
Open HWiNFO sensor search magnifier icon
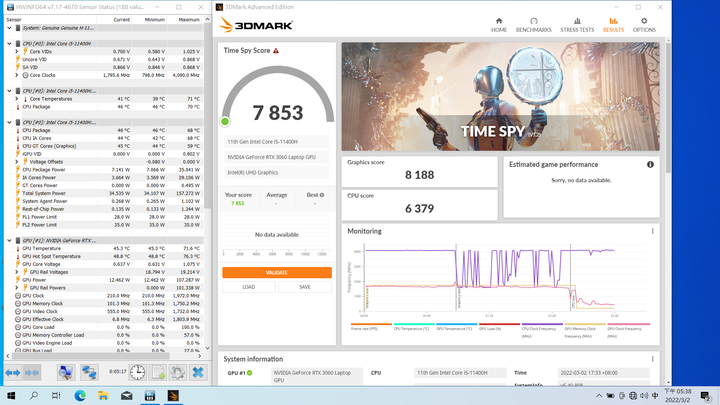pyautogui.click(x=66, y=372)
